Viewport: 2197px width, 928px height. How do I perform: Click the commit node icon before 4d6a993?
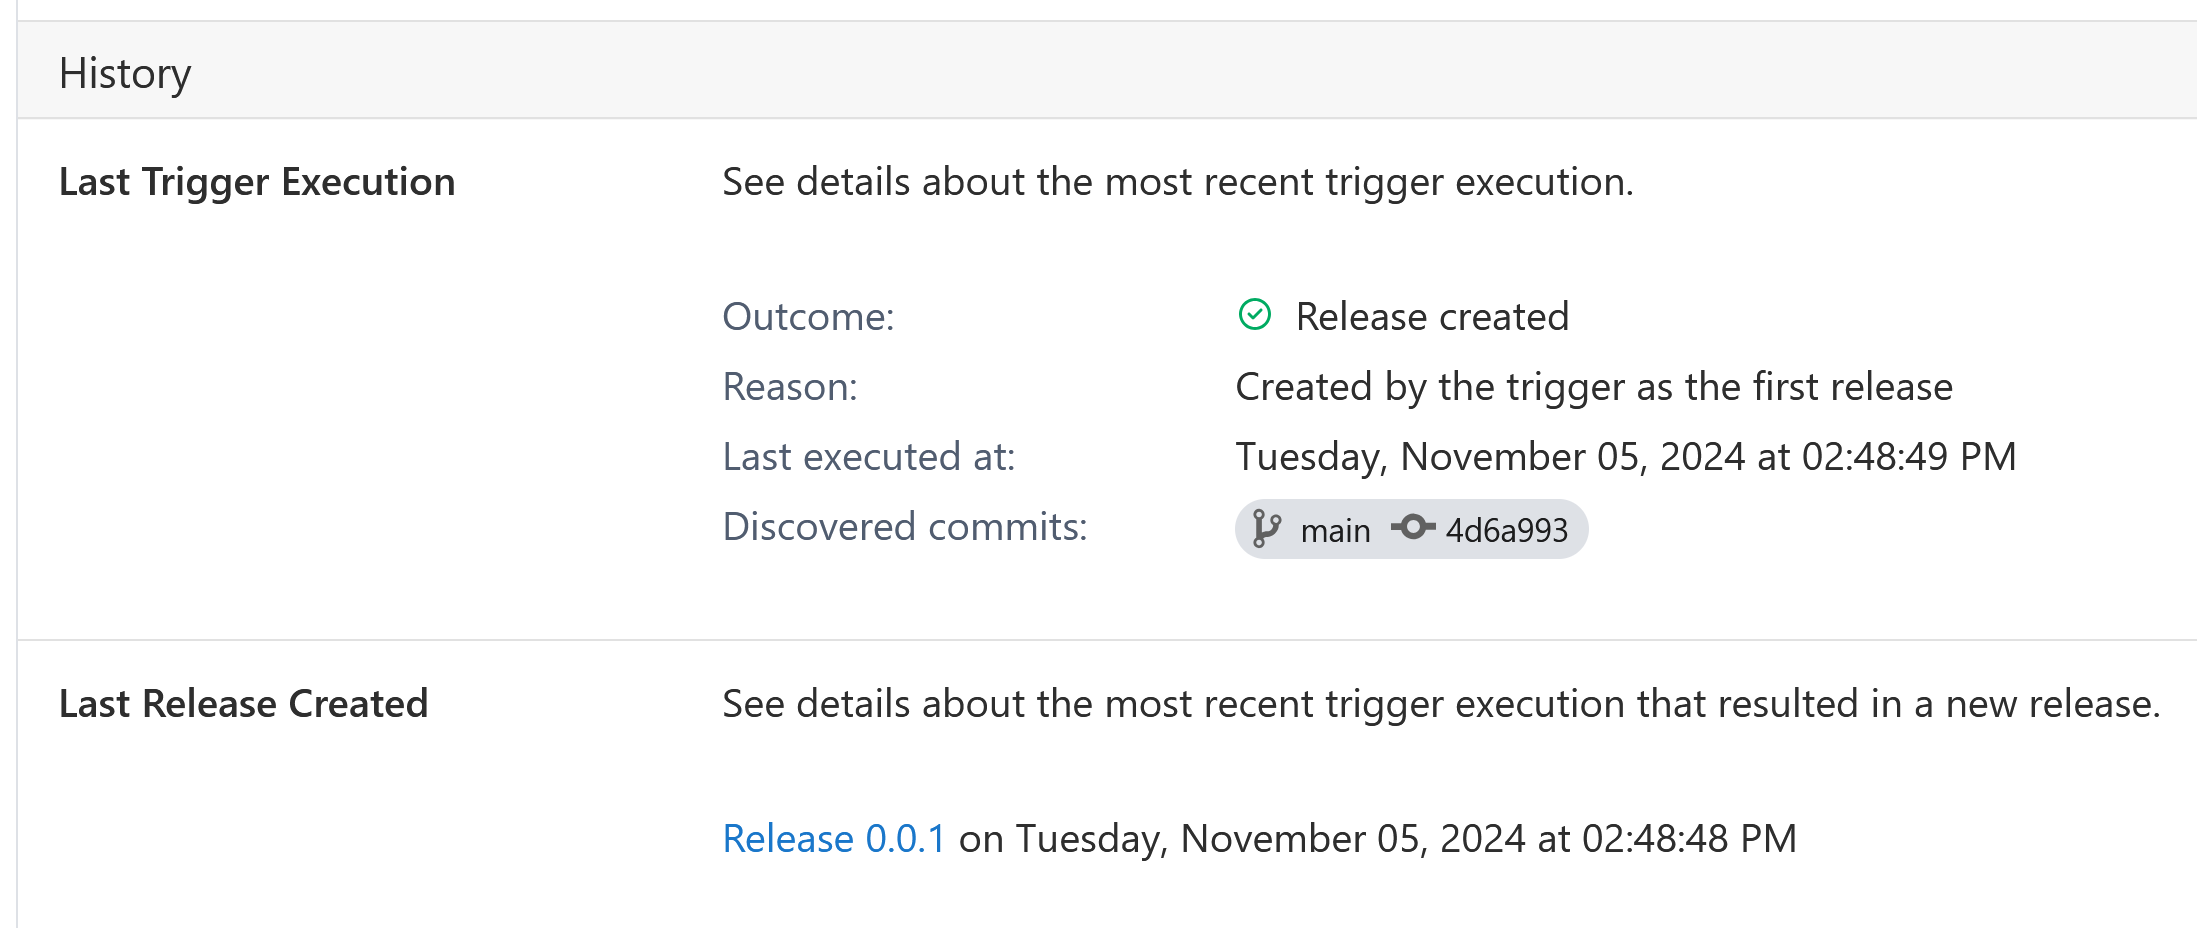pyautogui.click(x=1413, y=526)
